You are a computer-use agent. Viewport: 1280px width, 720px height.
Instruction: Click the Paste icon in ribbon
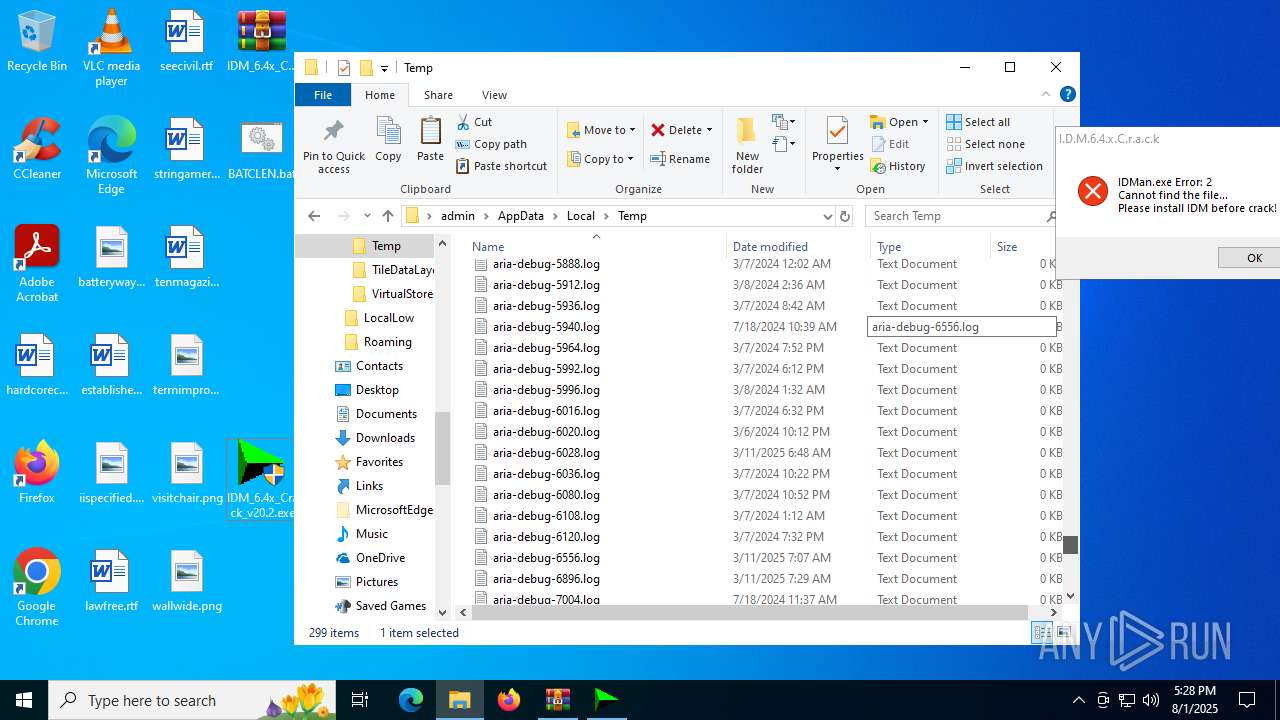[x=430, y=139]
